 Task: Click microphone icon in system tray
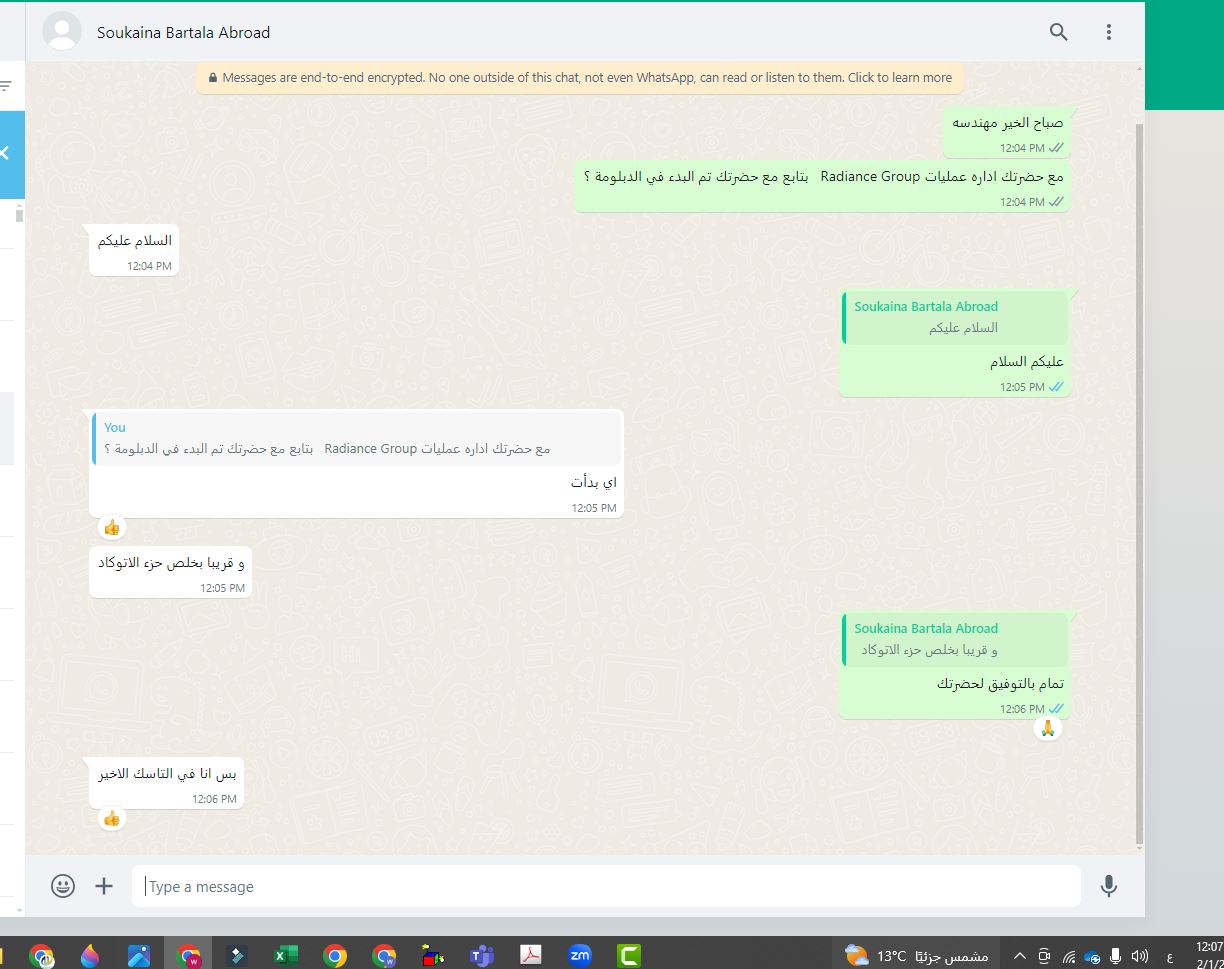1115,956
